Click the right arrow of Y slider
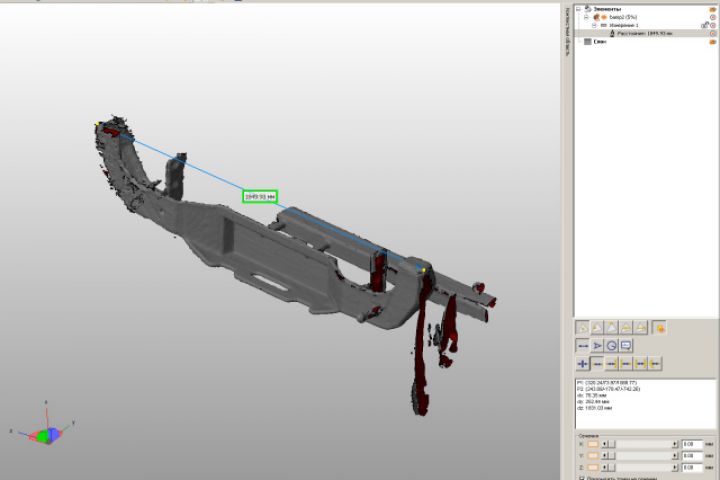Image resolution: width=720 pixels, height=480 pixels. (675, 456)
